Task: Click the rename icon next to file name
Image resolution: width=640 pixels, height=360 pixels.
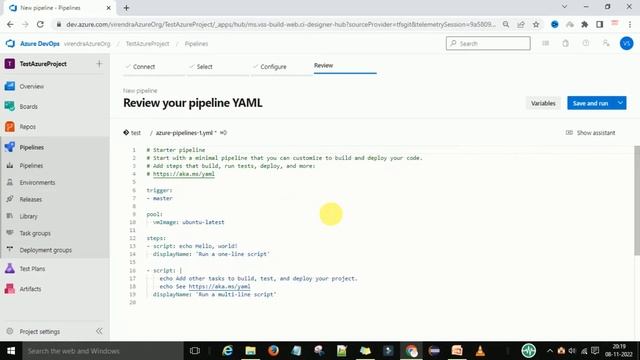Action: (x=223, y=133)
